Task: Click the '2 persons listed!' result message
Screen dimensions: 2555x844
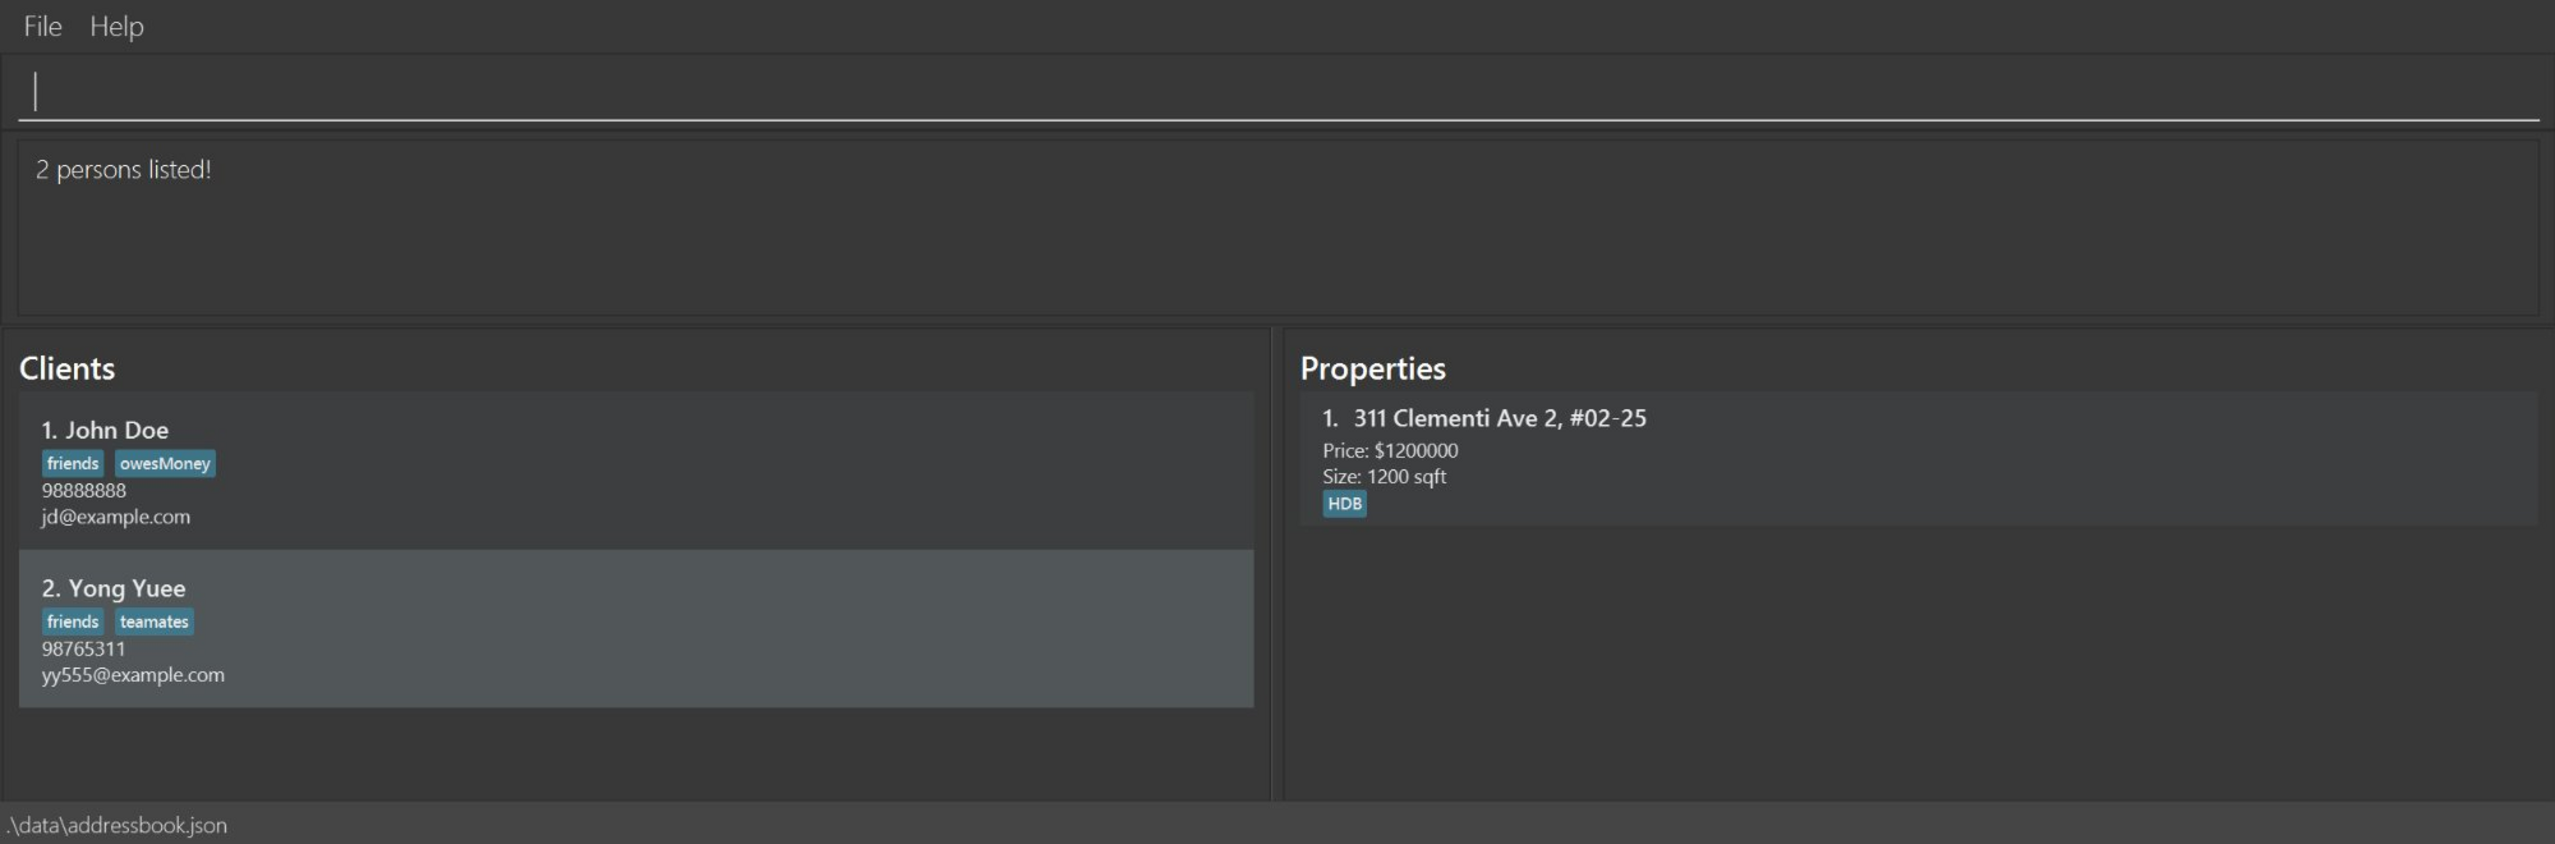Action: point(123,170)
